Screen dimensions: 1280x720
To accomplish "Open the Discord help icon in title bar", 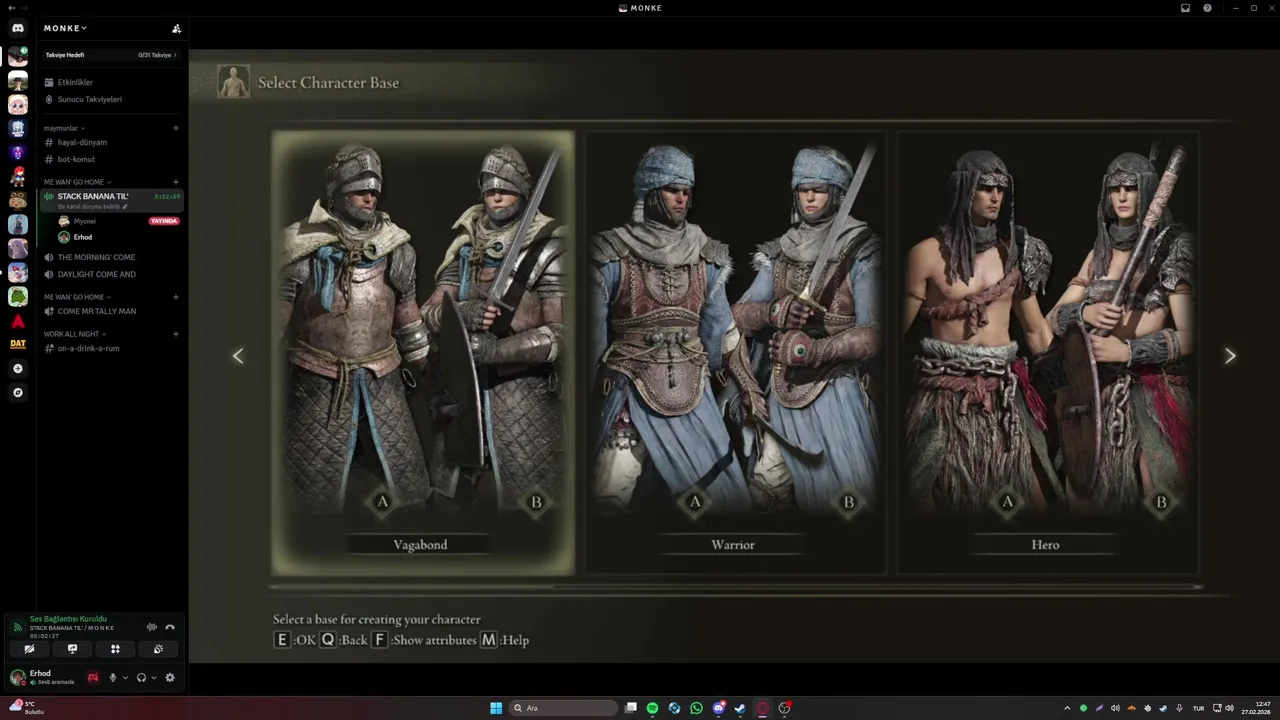I will 1208,8.
